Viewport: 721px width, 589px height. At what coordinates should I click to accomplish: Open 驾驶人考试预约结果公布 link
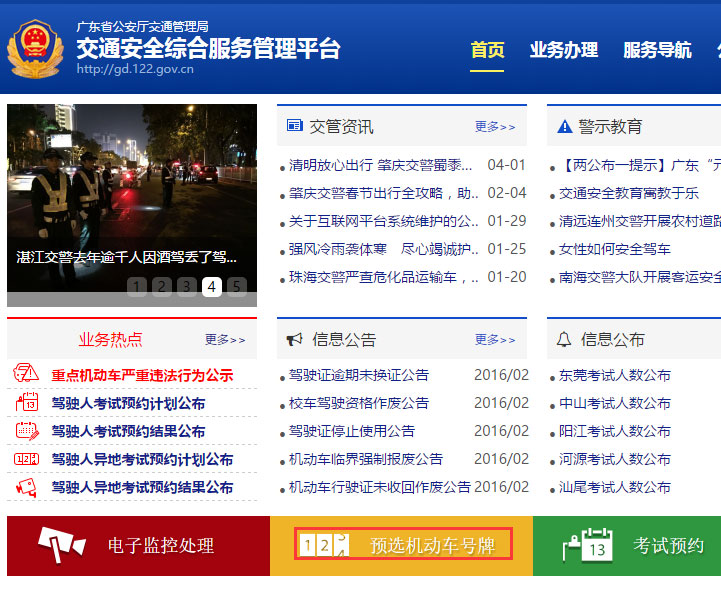point(128,431)
